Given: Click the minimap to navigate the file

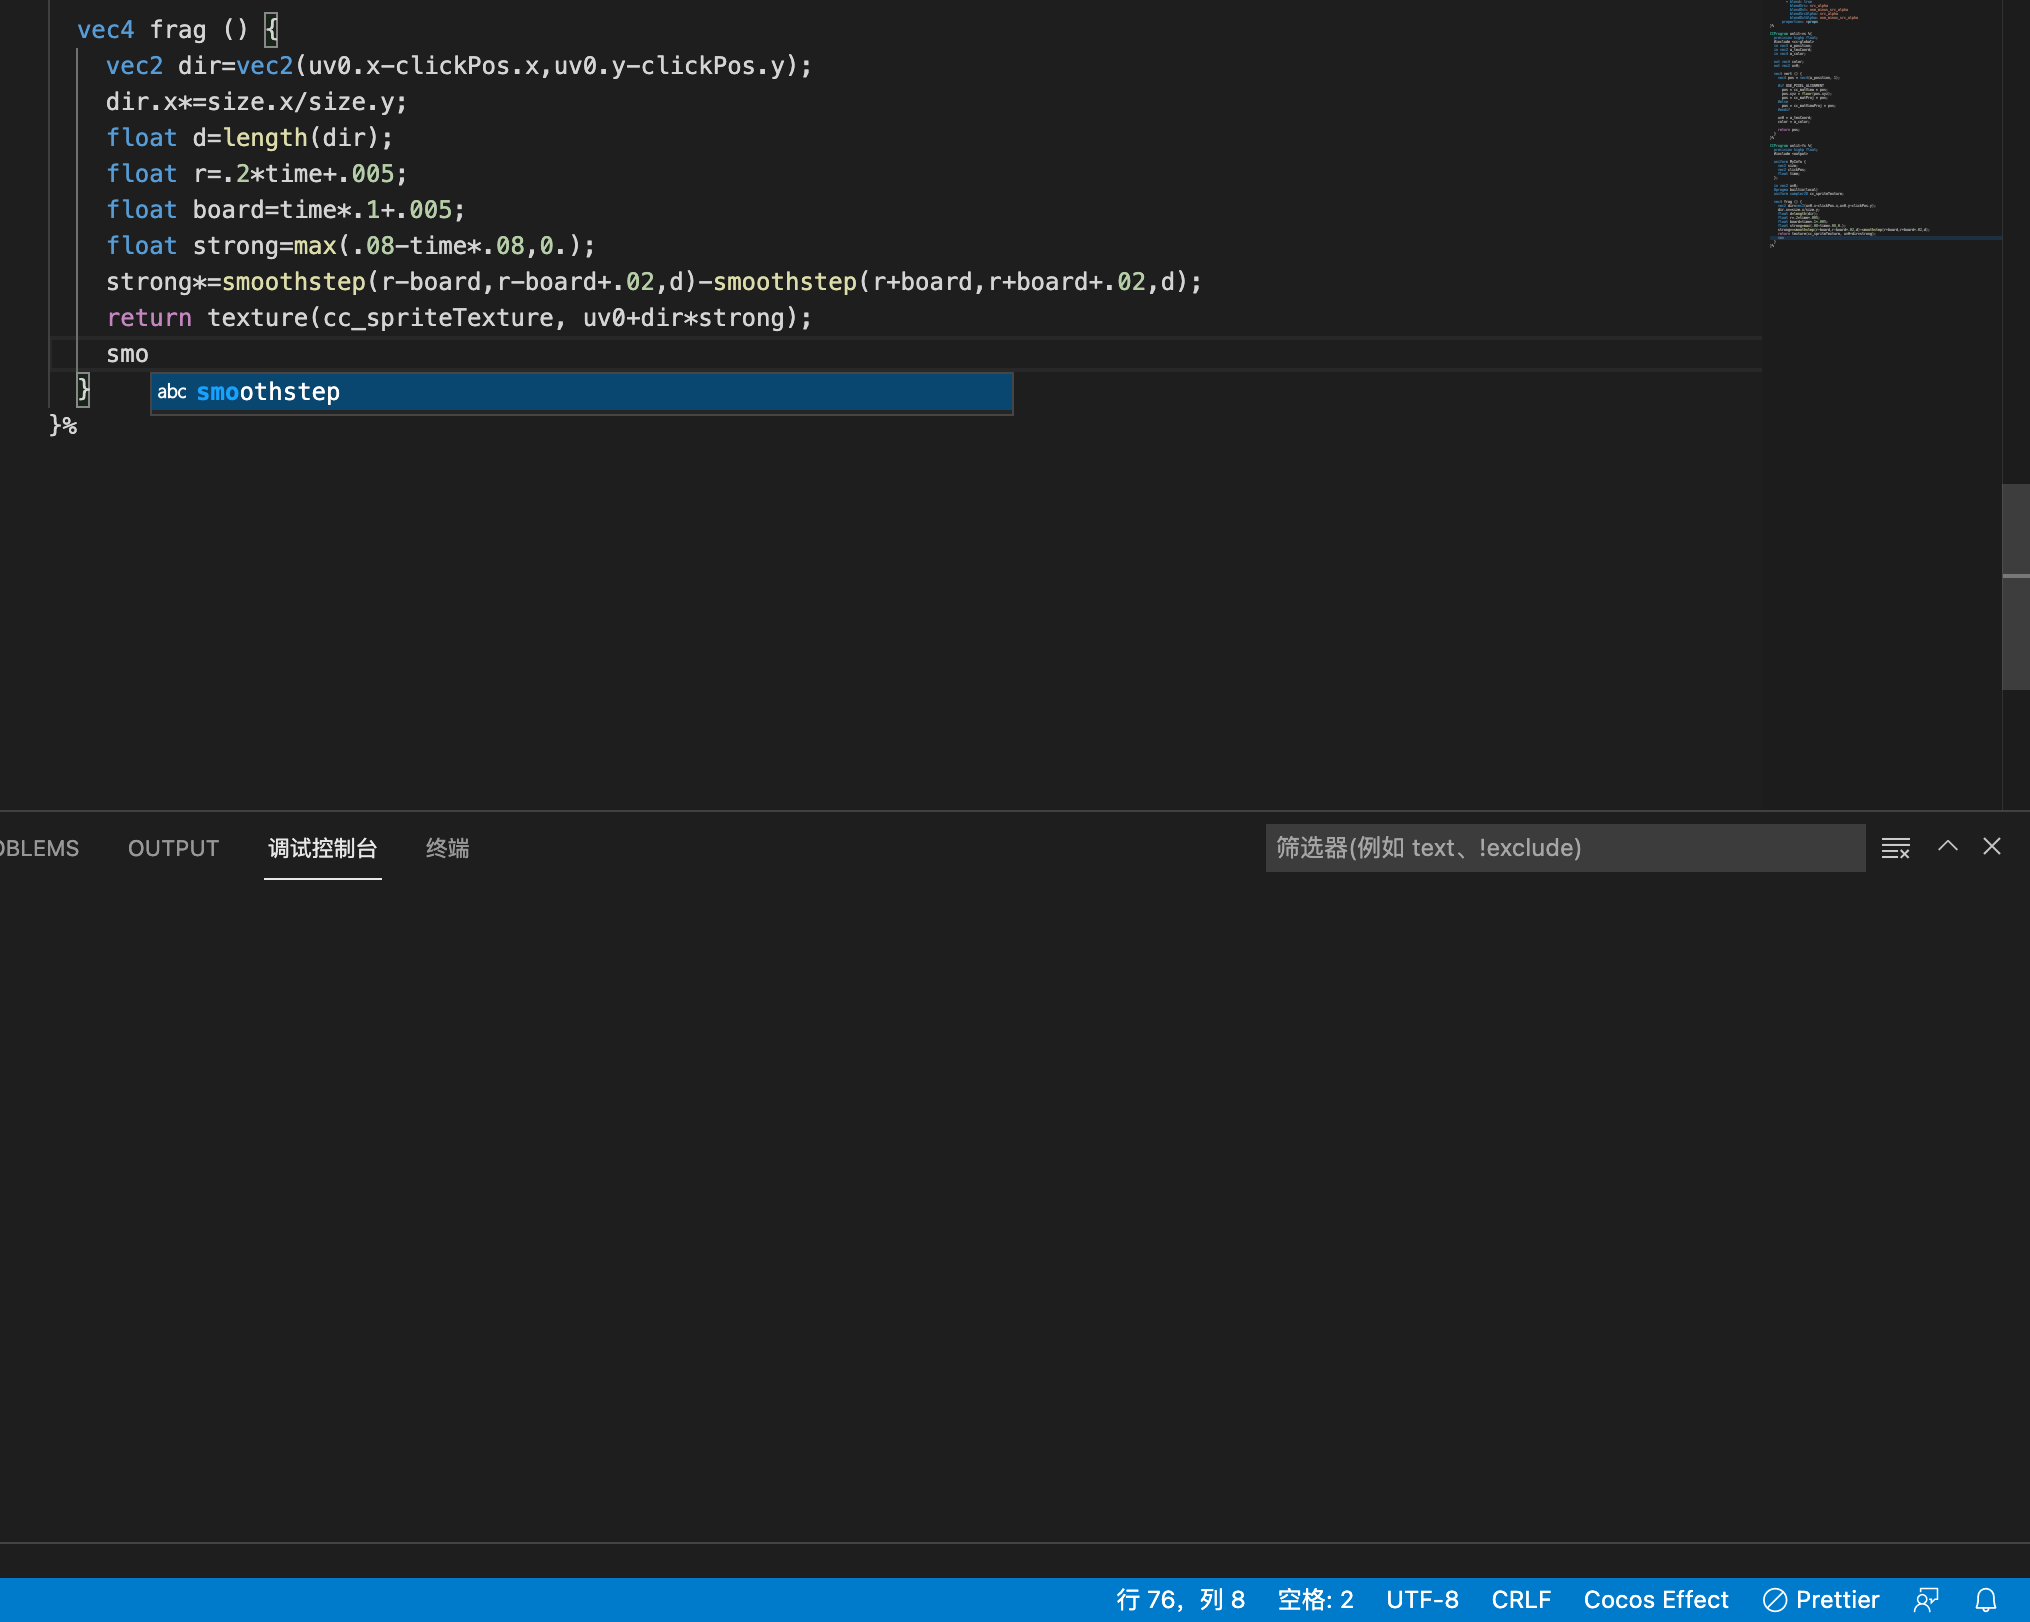Looking at the screenshot, I should [x=1880, y=130].
